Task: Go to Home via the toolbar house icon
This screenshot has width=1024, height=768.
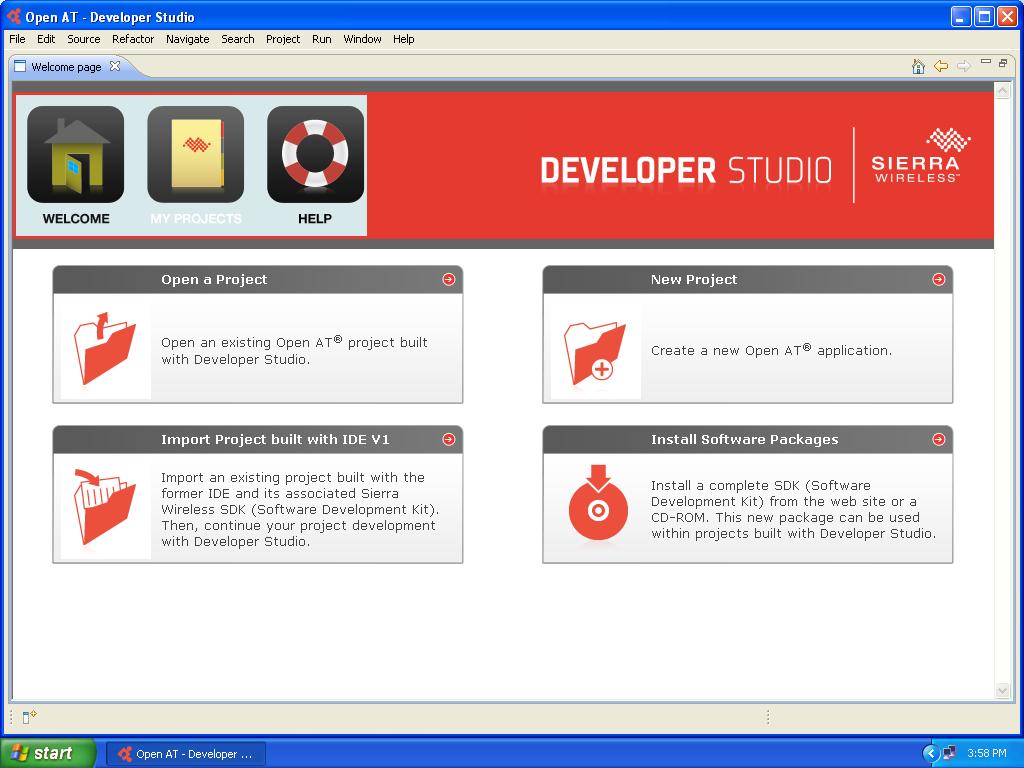Action: click(918, 67)
